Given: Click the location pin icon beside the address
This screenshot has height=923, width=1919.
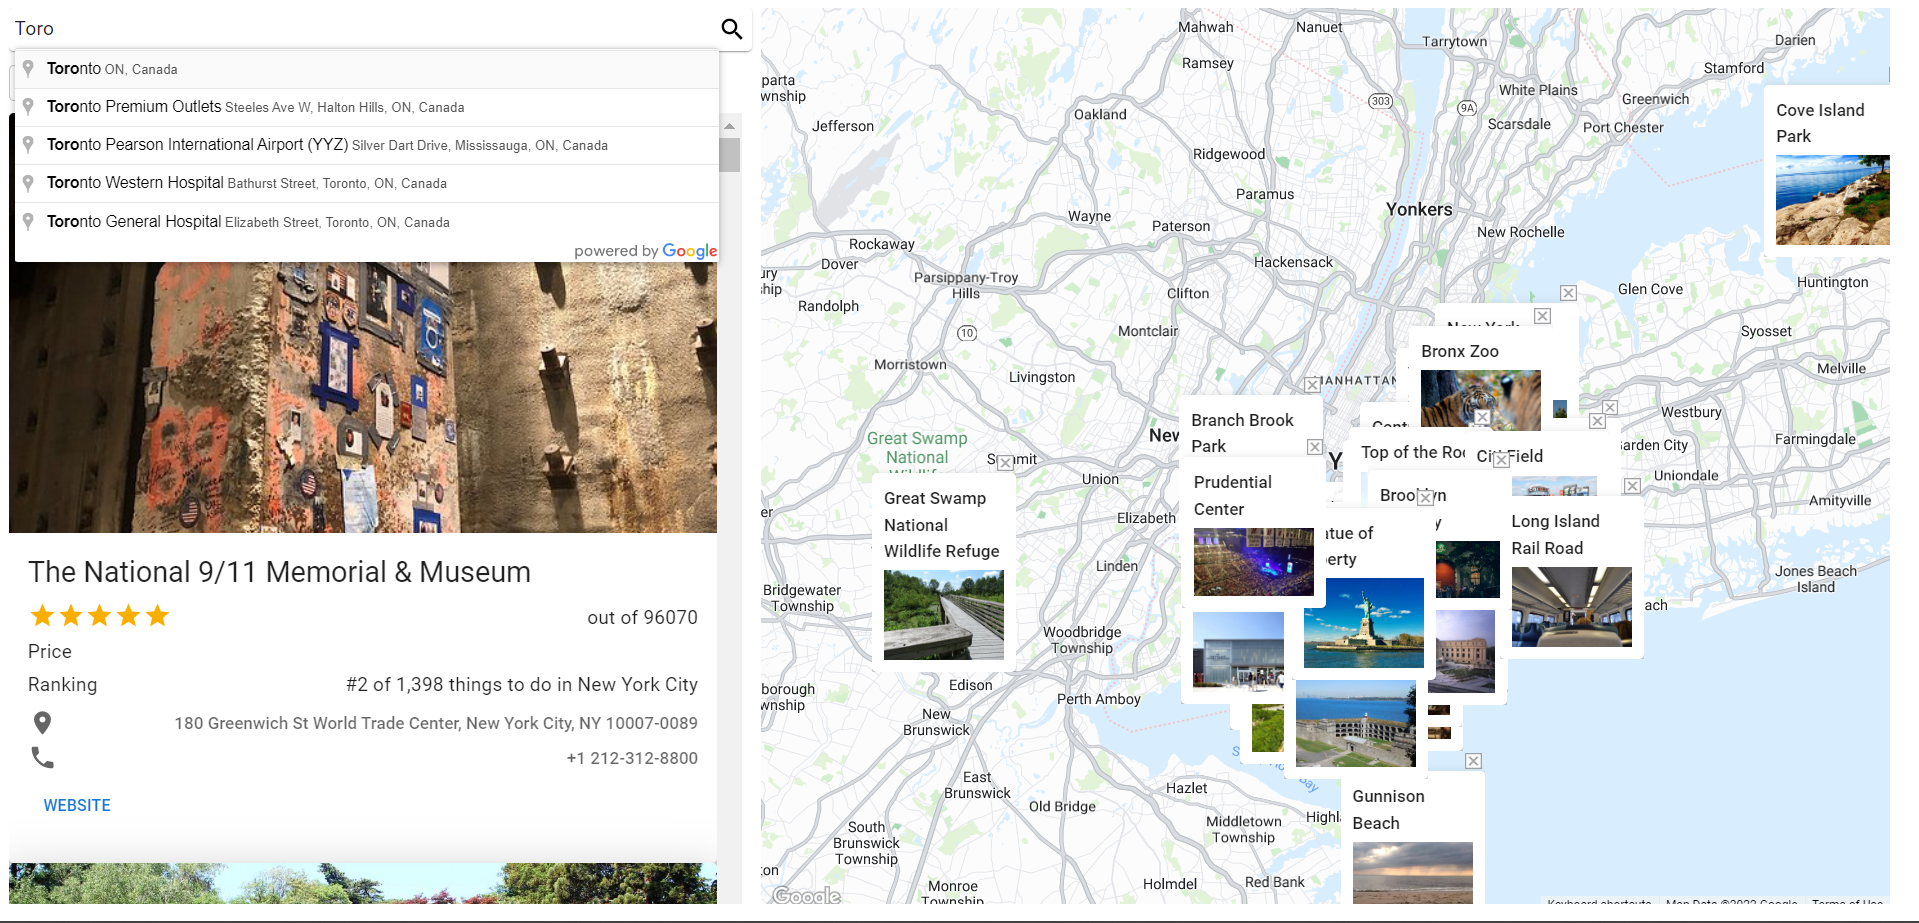Looking at the screenshot, I should pos(42,722).
